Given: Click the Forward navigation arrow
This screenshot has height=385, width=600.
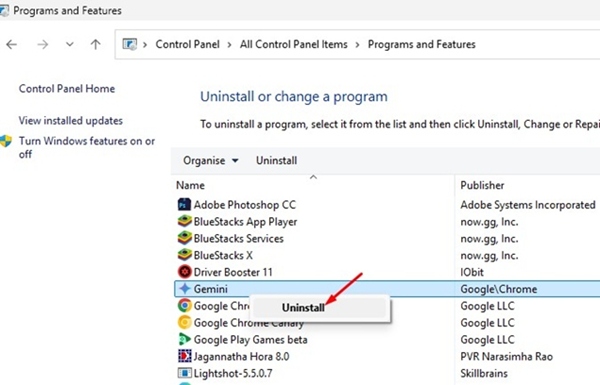Looking at the screenshot, I should click(x=42, y=45).
